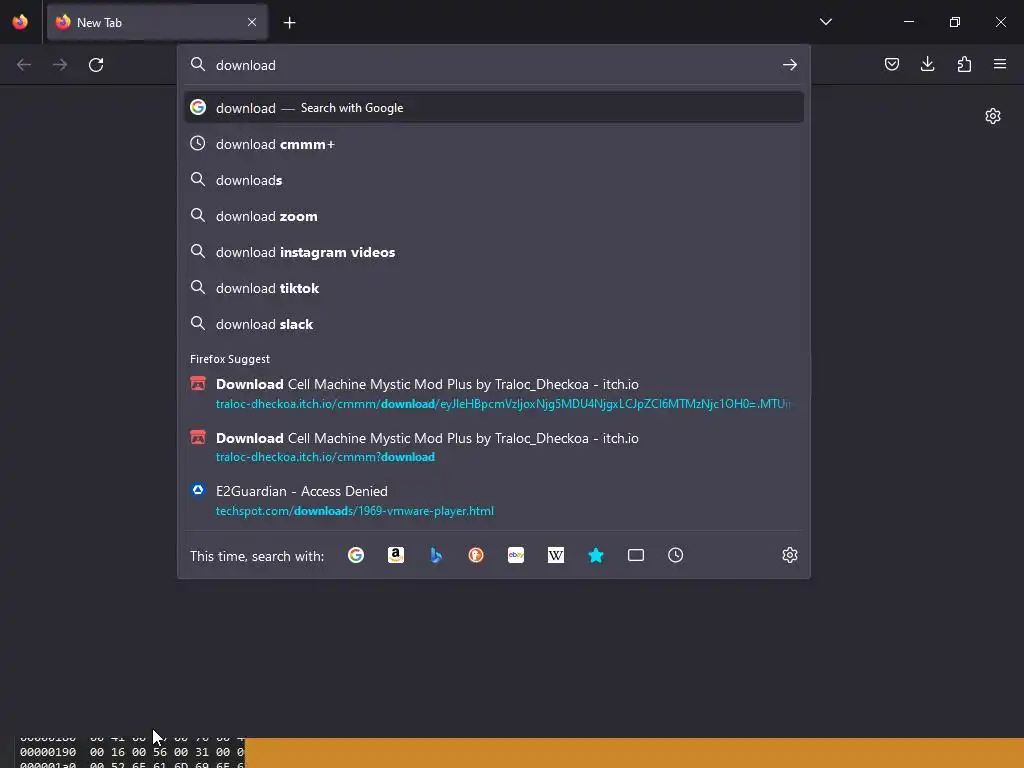The height and width of the screenshot is (768, 1024).
Task: Click the Go arrow in address bar
Action: point(790,65)
